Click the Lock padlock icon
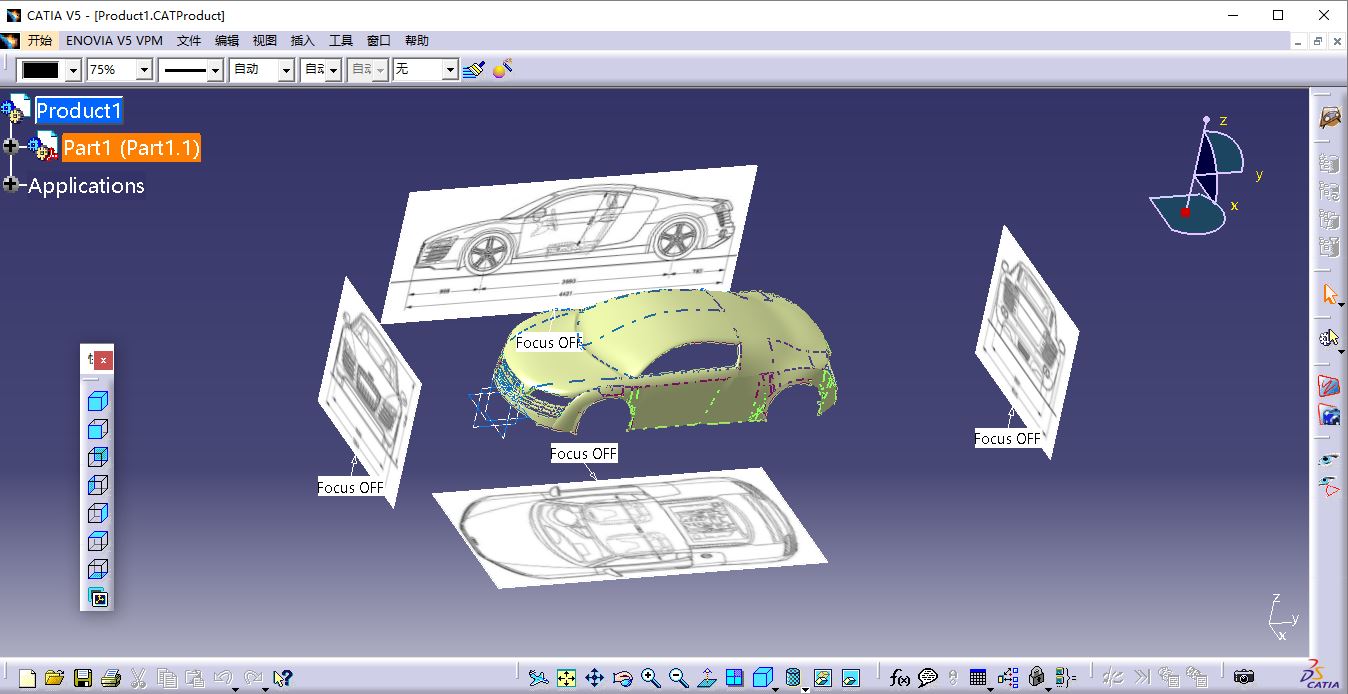 1037,678
